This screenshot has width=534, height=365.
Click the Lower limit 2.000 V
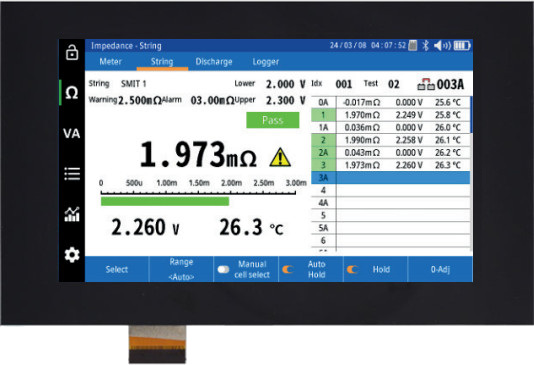coord(285,84)
